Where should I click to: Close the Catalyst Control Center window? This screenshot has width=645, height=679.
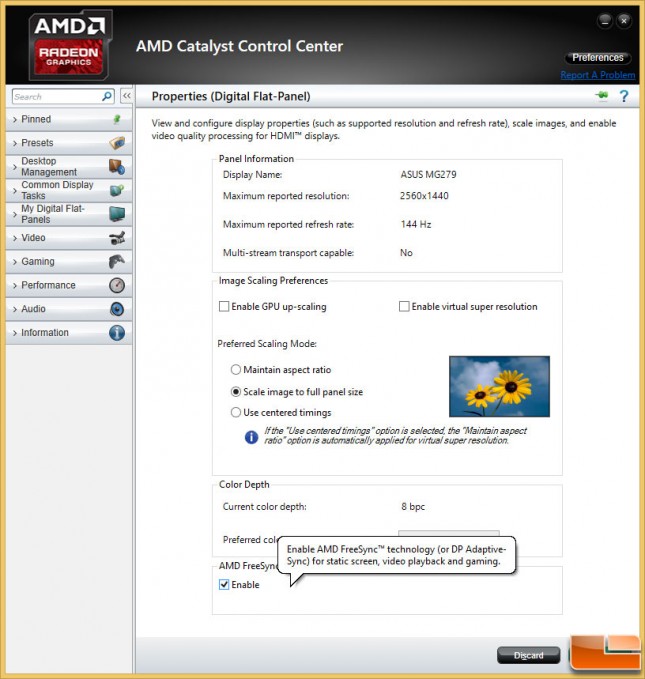tap(624, 20)
